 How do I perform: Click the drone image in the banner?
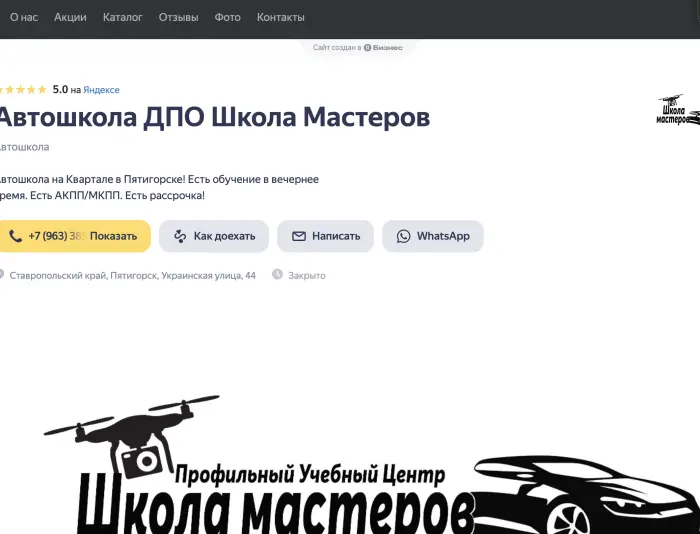click(130, 437)
